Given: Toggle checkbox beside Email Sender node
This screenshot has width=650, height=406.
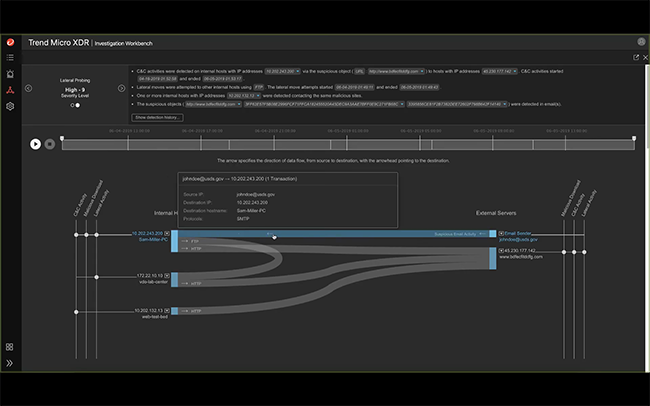Looking at the screenshot, I should click(501, 233).
